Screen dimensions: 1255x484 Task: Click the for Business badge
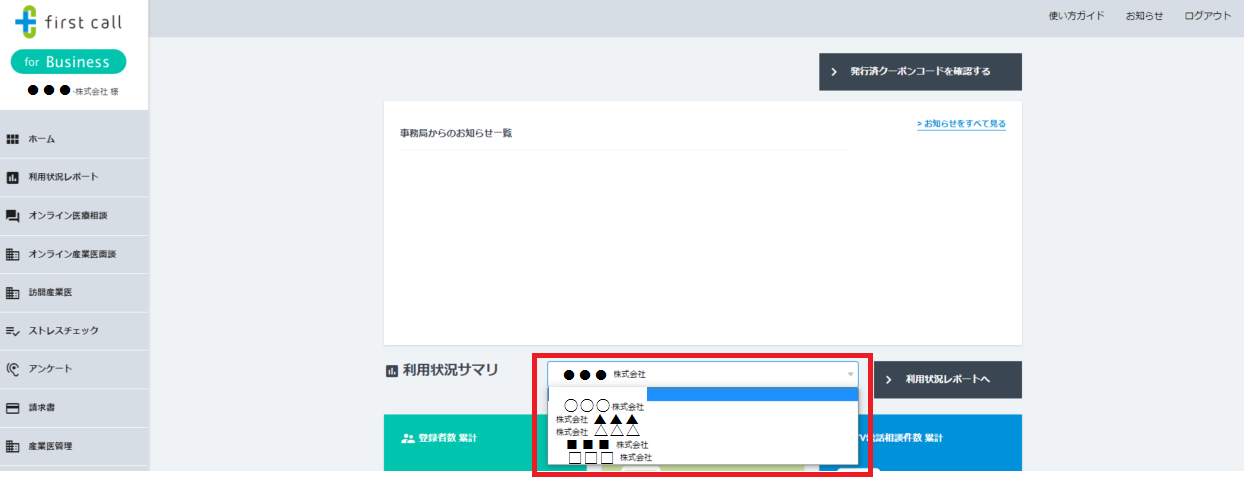point(68,62)
